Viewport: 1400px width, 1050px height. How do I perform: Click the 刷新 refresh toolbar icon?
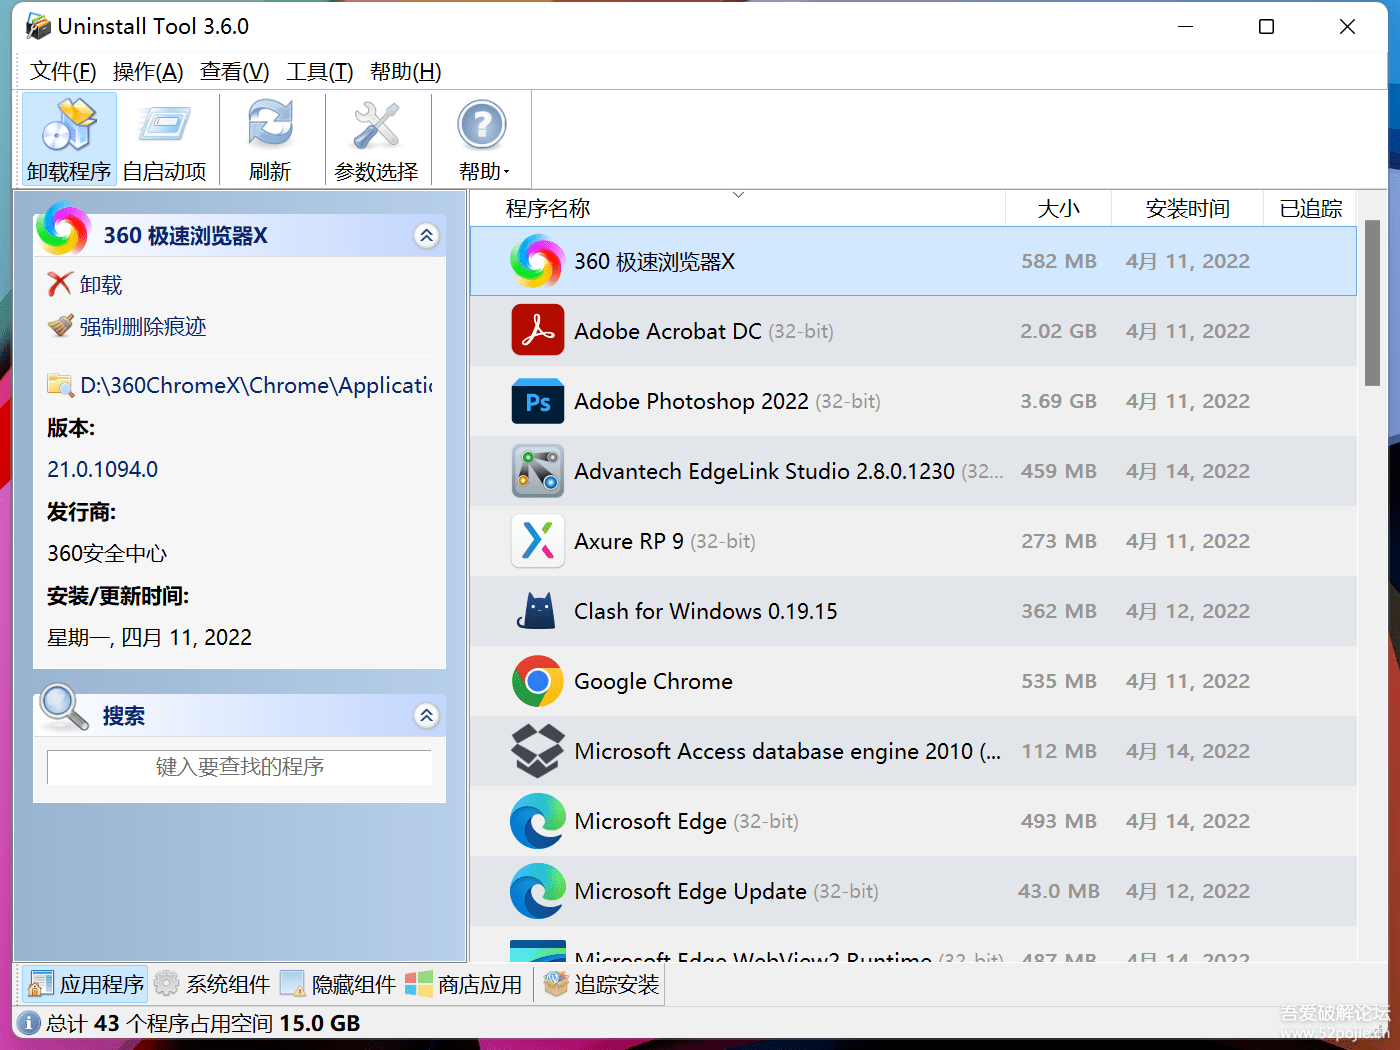(270, 139)
